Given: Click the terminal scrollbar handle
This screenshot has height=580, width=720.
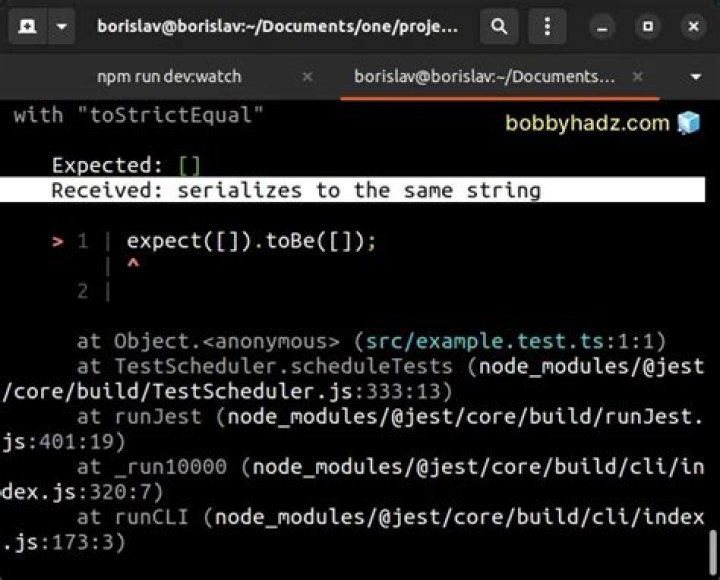Looking at the screenshot, I should (x=713, y=552).
